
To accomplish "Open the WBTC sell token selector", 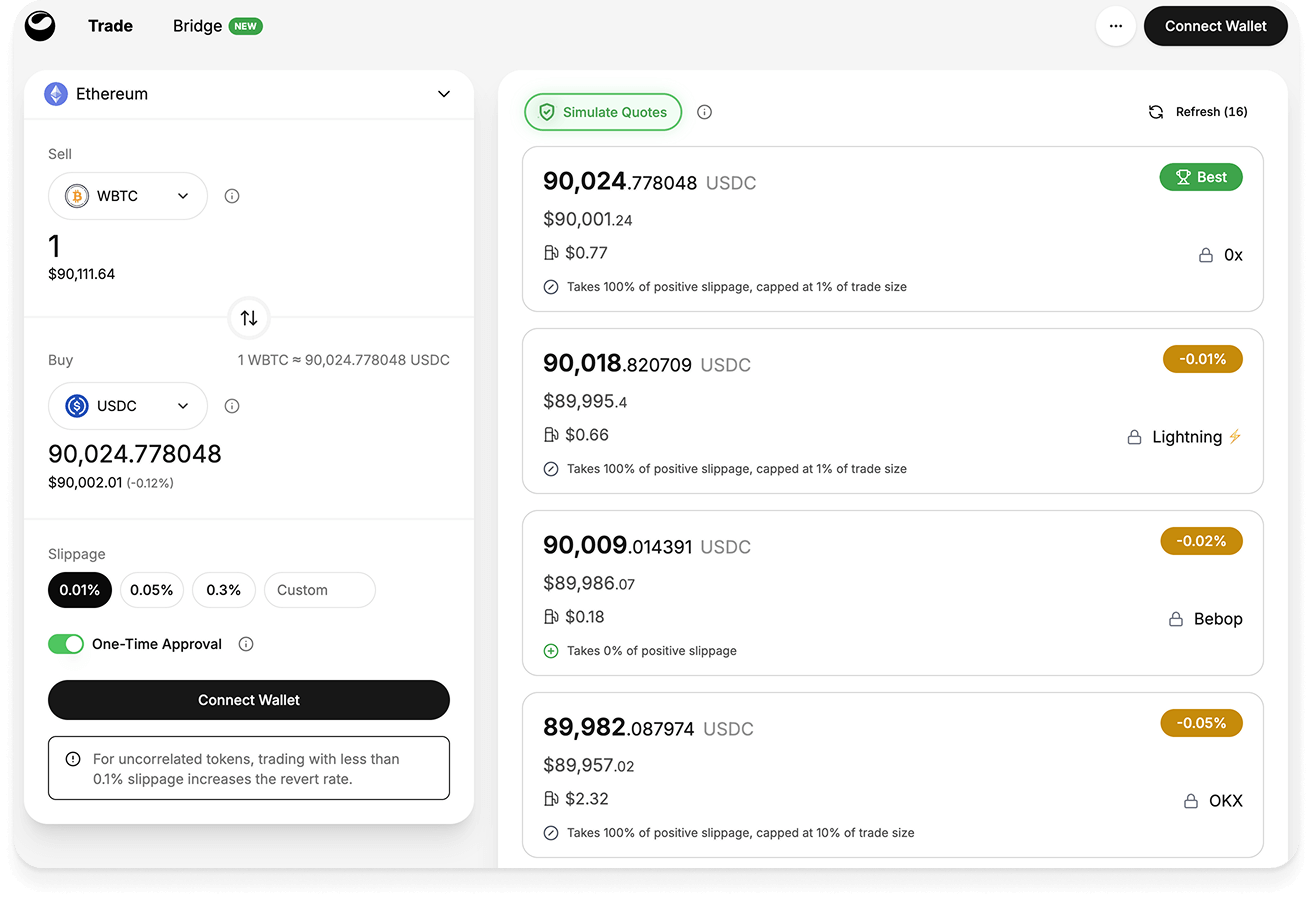I will click(128, 196).
